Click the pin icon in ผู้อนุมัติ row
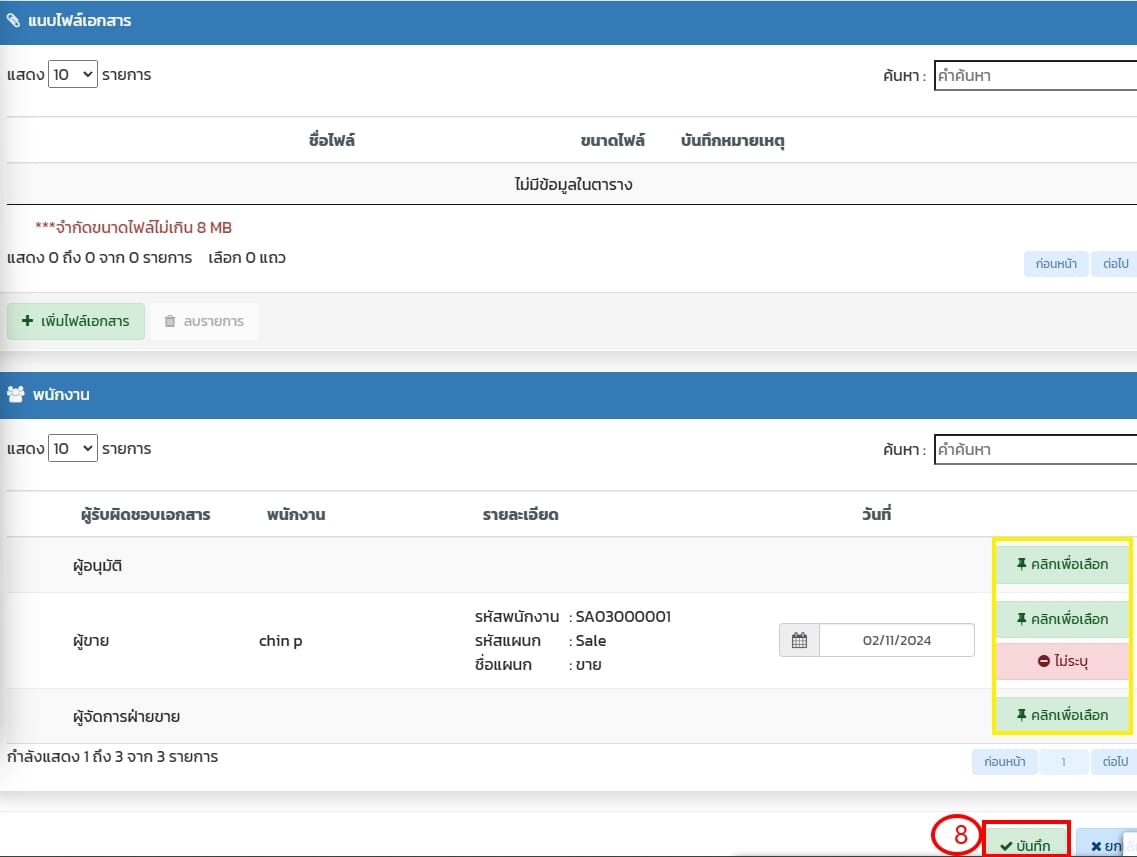The width and height of the screenshot is (1137, 857). [1021, 565]
